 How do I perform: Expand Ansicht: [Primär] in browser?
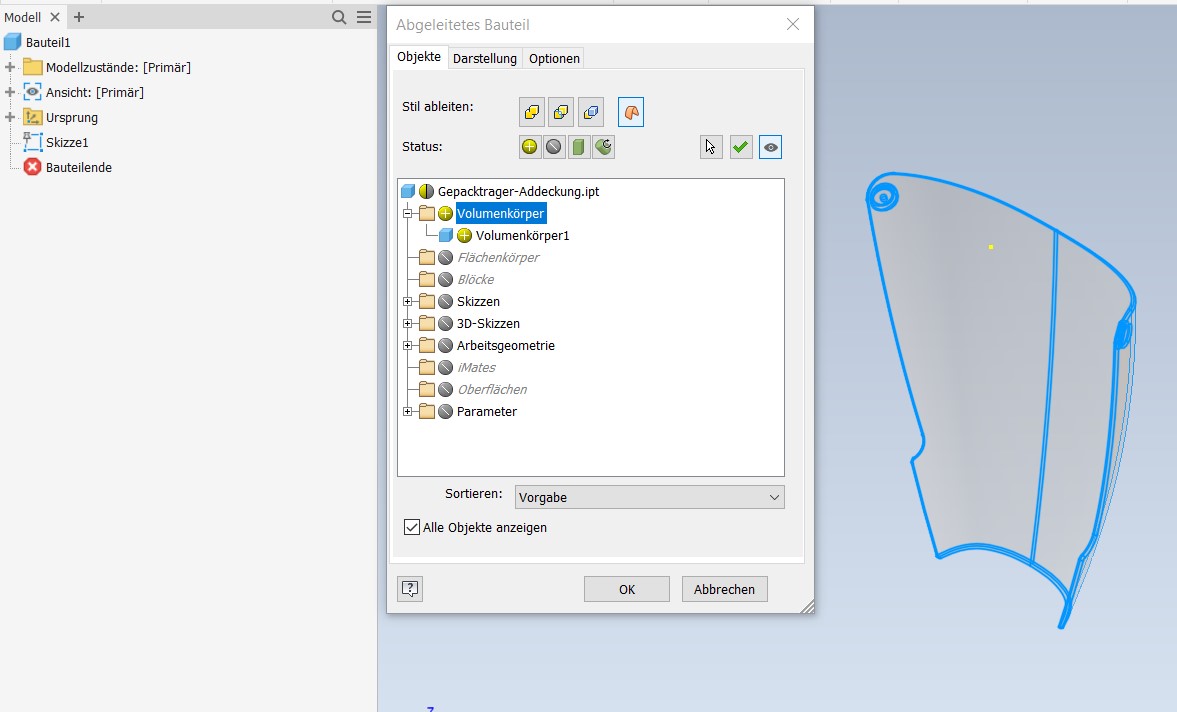[10, 92]
